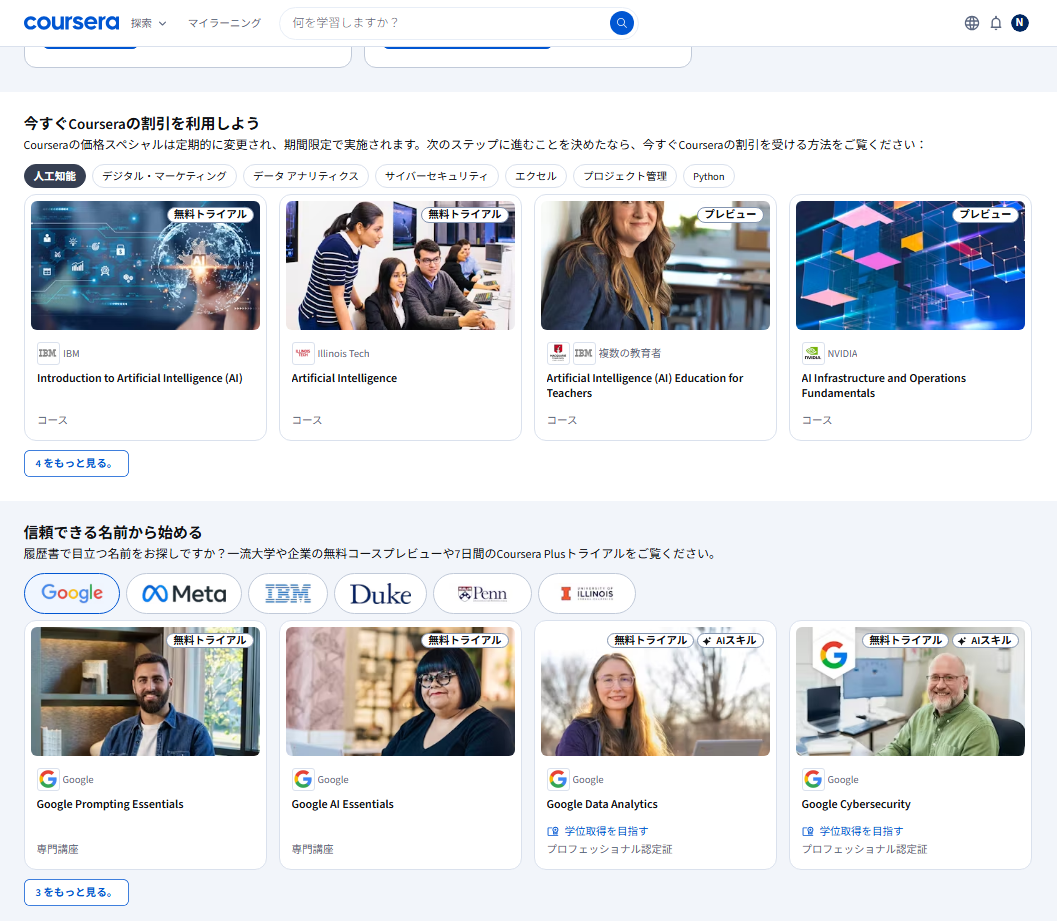Open notifications via the bell icon

[x=995, y=22]
